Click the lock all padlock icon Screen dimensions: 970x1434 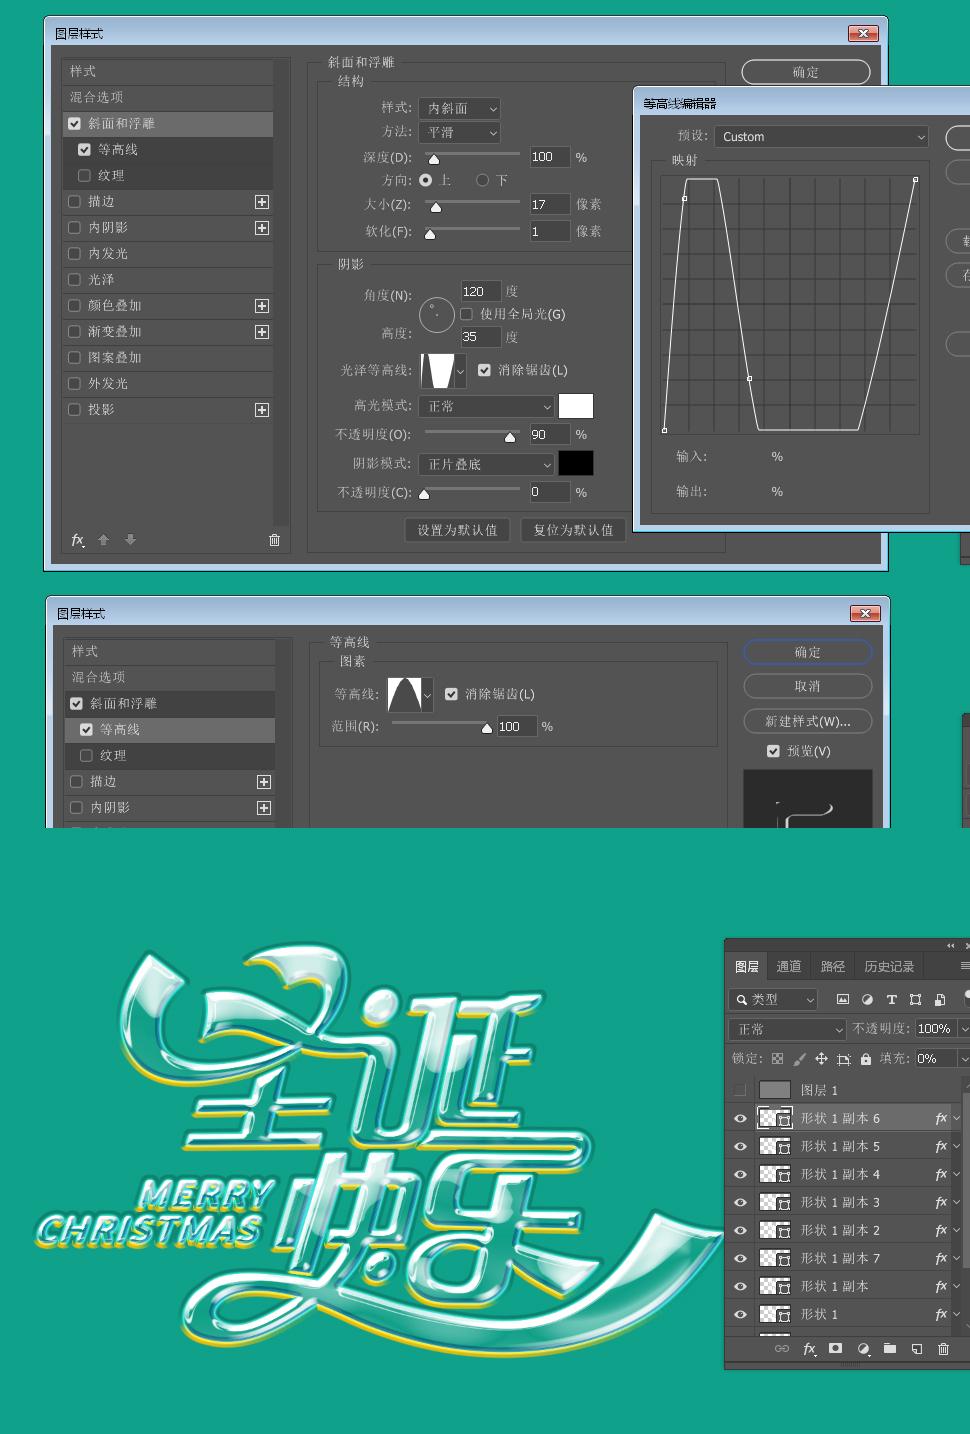click(866, 1058)
